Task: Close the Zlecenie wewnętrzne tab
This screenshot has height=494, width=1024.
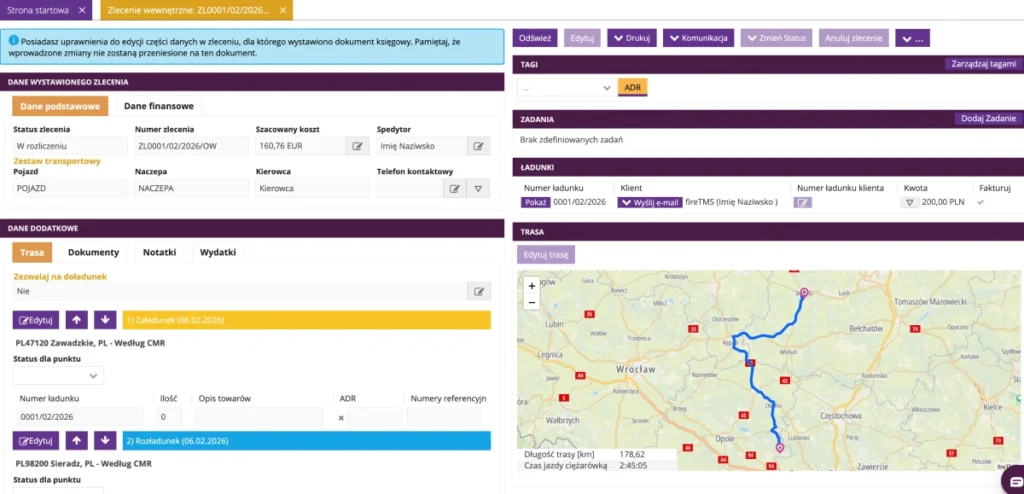Action: tap(282, 10)
